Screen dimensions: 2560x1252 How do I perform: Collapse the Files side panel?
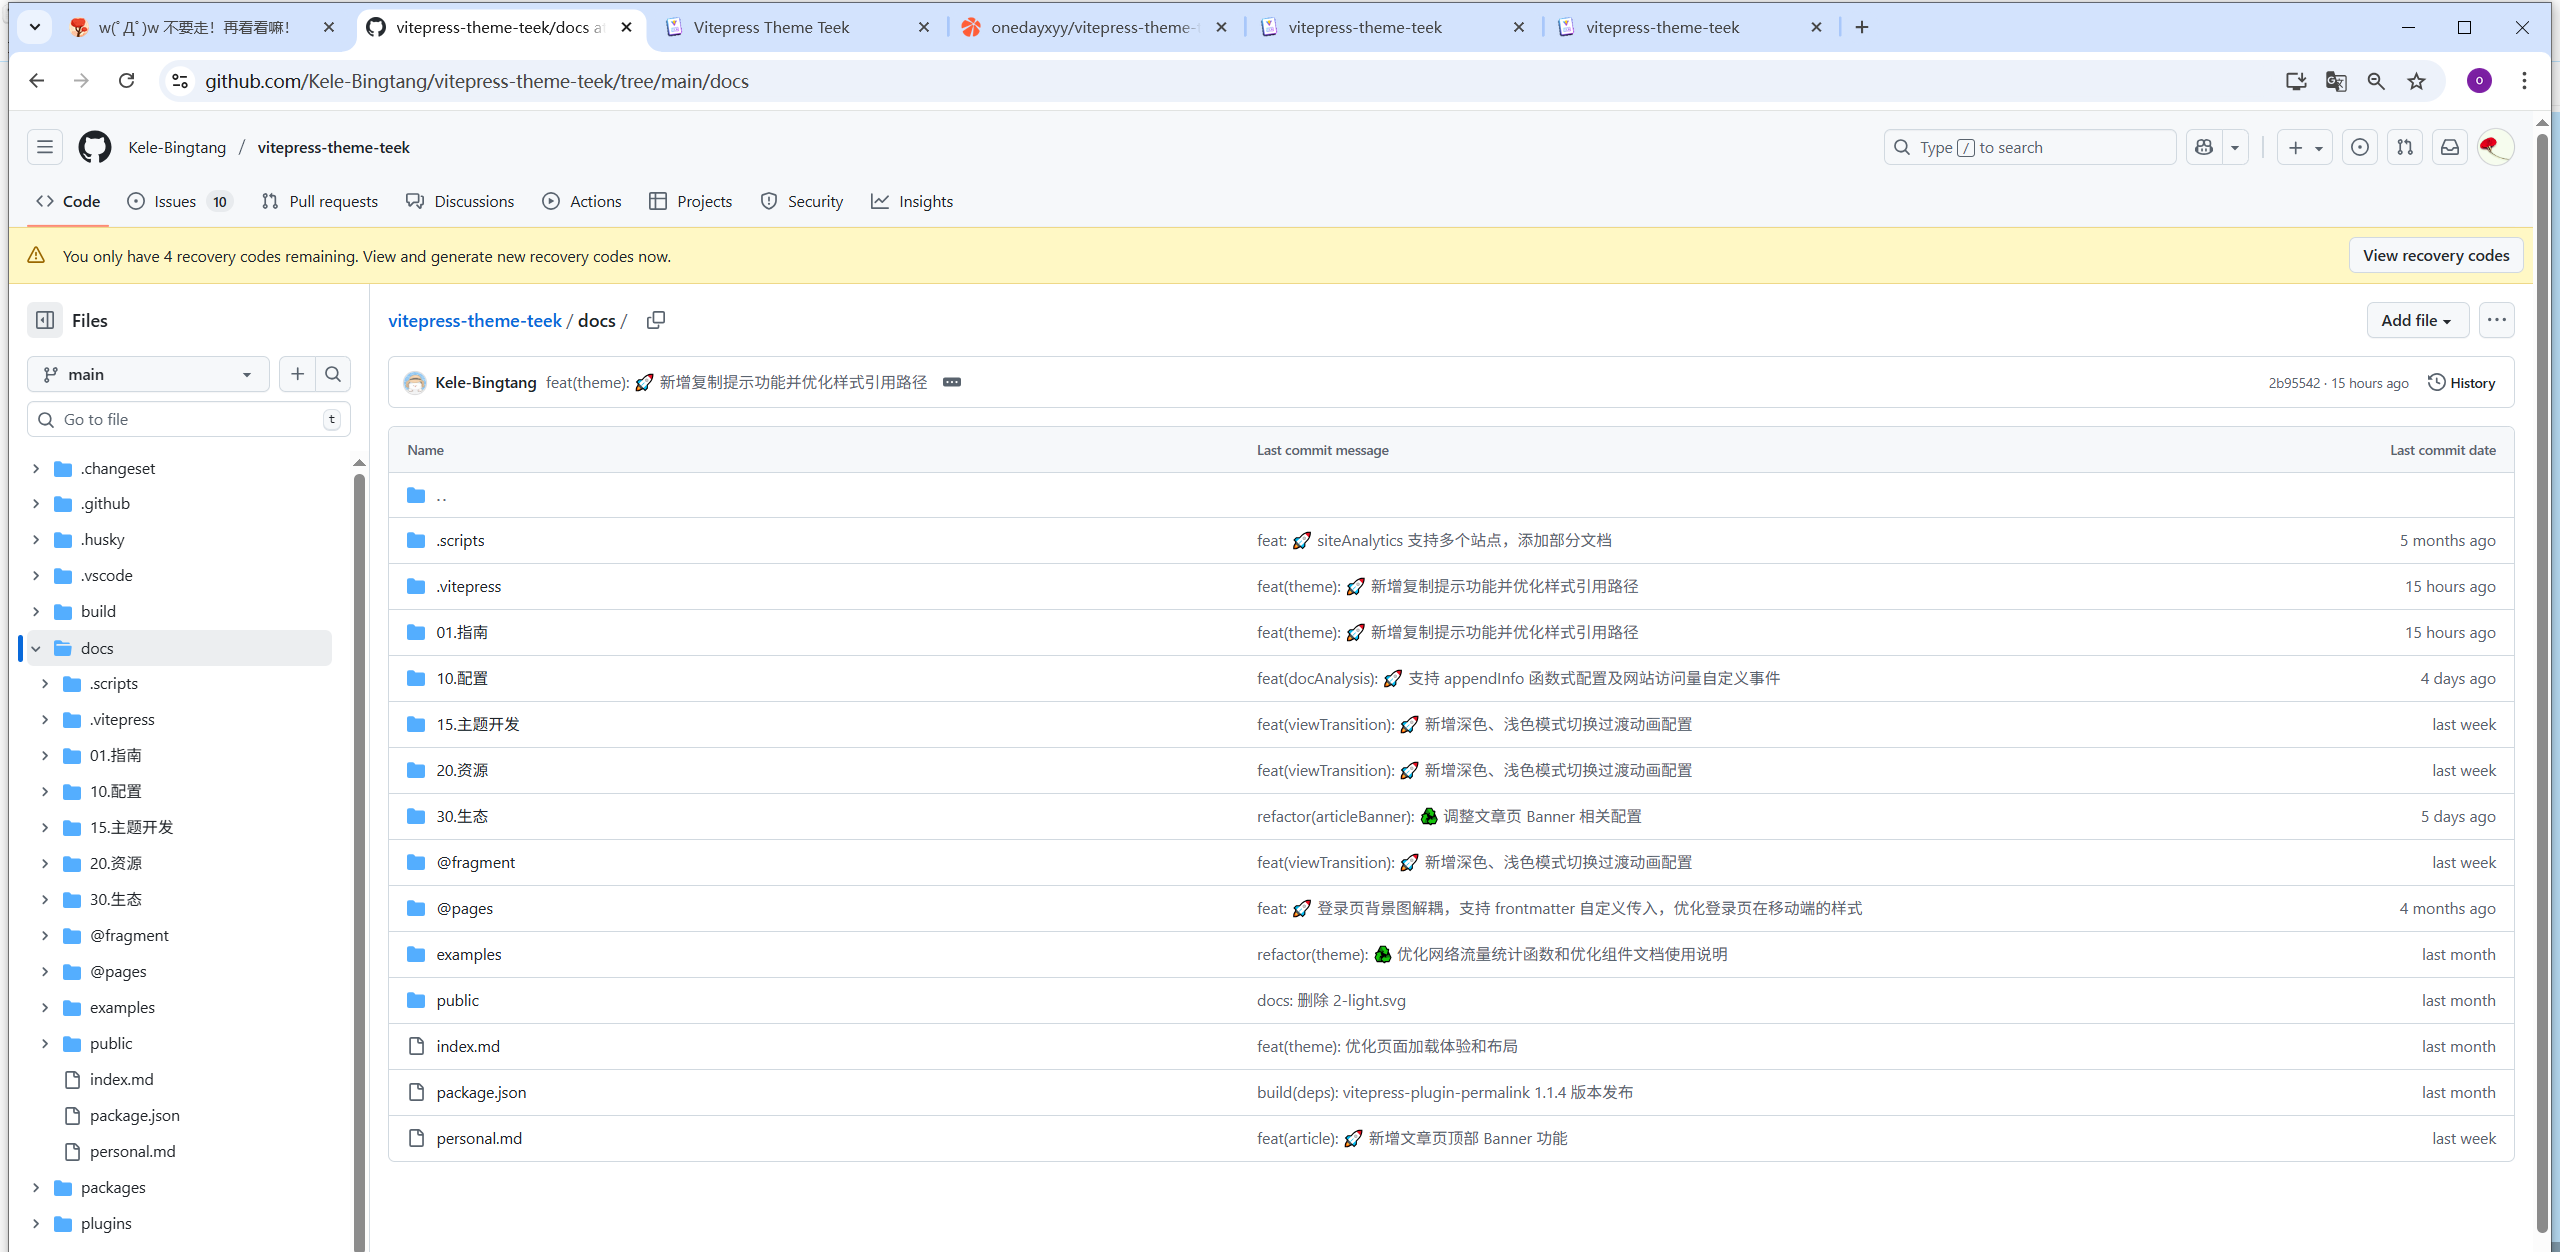(45, 320)
